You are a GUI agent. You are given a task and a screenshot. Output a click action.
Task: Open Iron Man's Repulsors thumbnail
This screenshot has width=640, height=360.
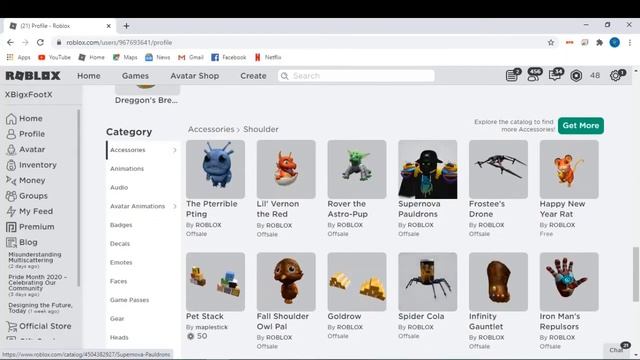[x=569, y=282]
